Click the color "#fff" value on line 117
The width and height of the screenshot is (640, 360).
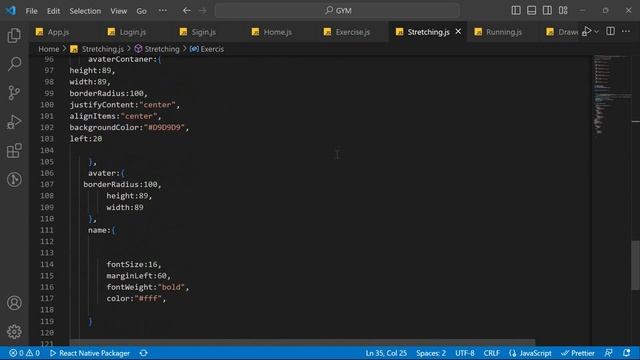[x=148, y=298]
